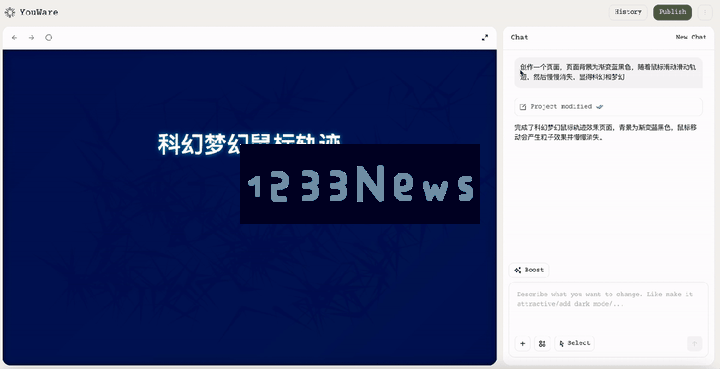This screenshot has width=720, height=369.
Task: Click the user prompt message bubble
Action: pos(608,72)
